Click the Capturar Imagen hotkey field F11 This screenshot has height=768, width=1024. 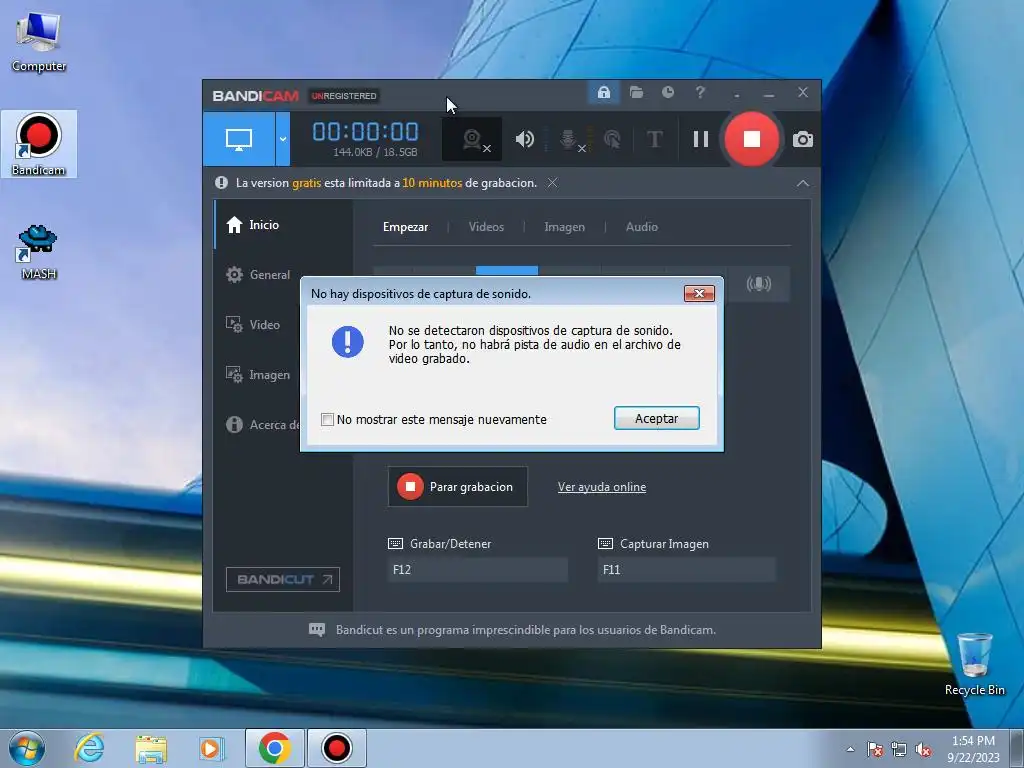click(x=686, y=569)
